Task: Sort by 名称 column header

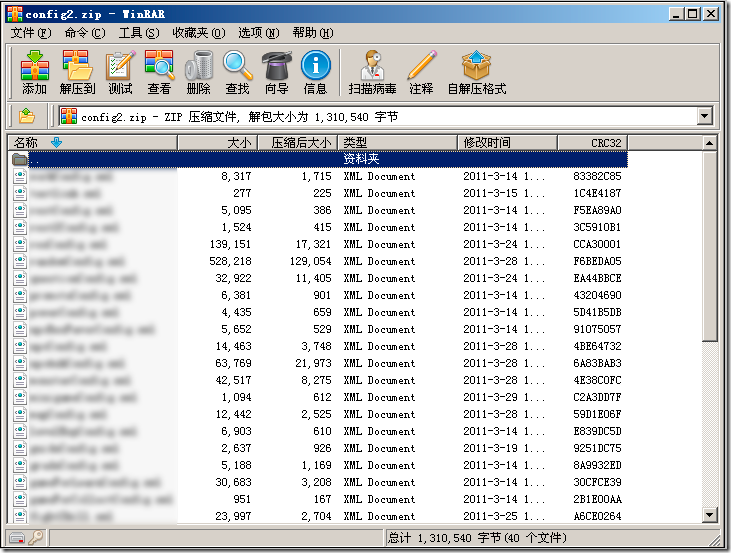Action: (93, 143)
